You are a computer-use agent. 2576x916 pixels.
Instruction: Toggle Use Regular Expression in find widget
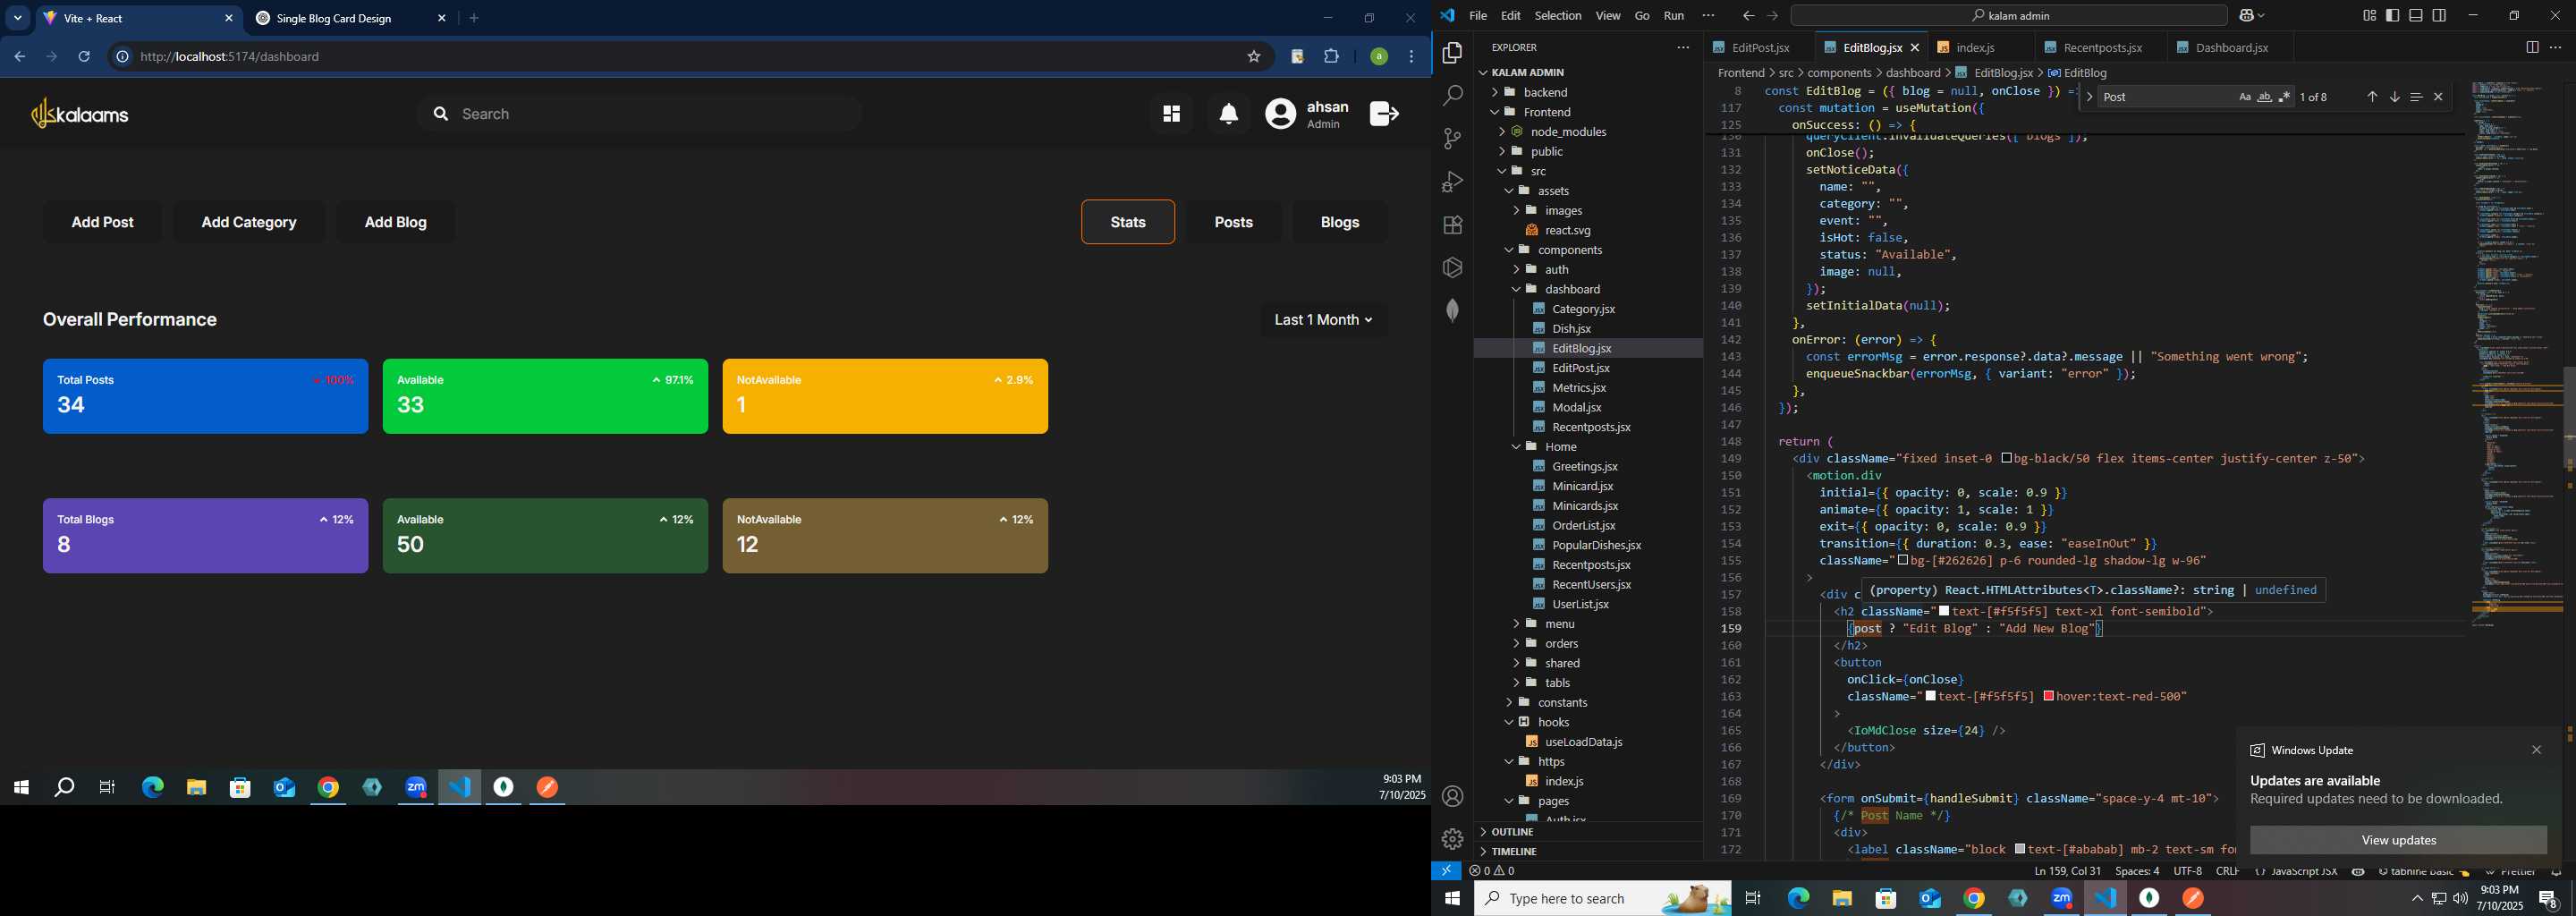pyautogui.click(x=2285, y=97)
